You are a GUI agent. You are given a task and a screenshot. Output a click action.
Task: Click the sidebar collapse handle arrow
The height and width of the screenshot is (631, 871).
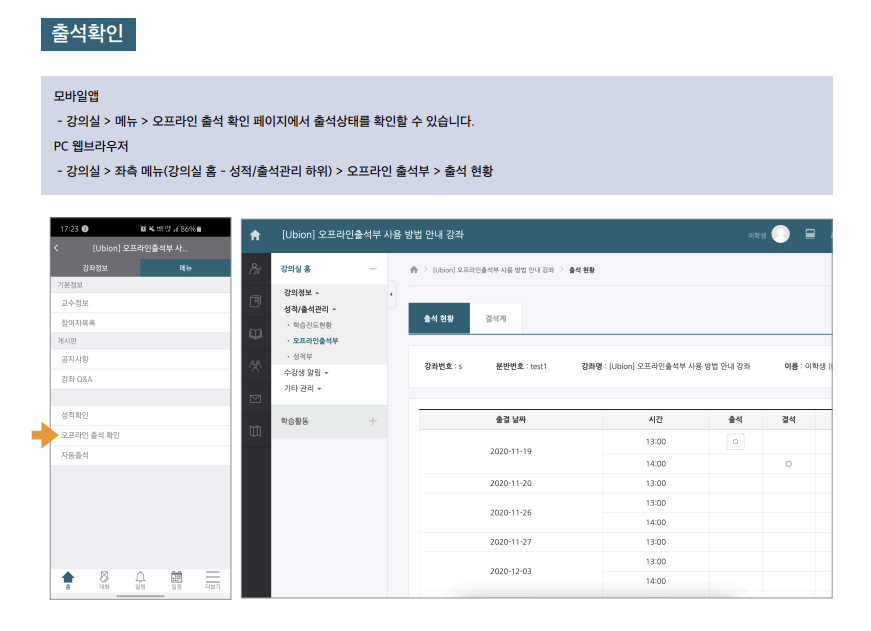click(391, 294)
